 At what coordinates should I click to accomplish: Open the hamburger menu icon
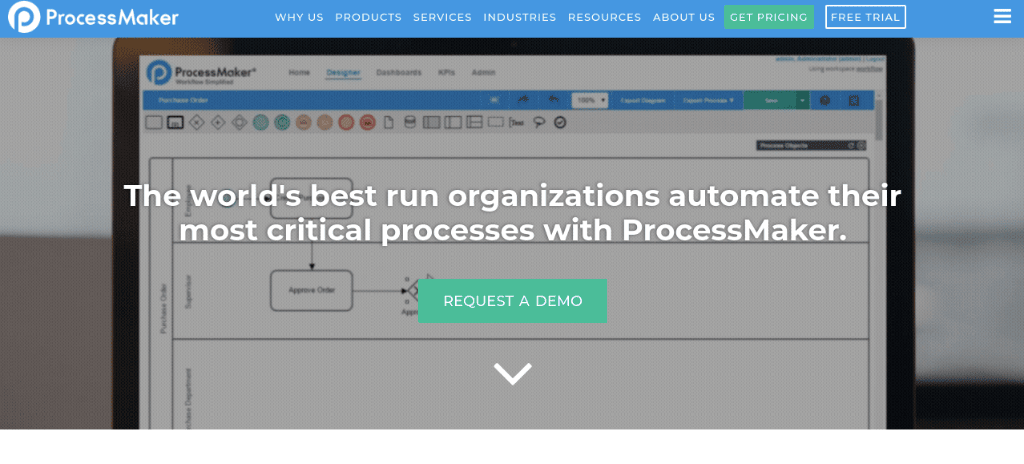[x=1002, y=17]
